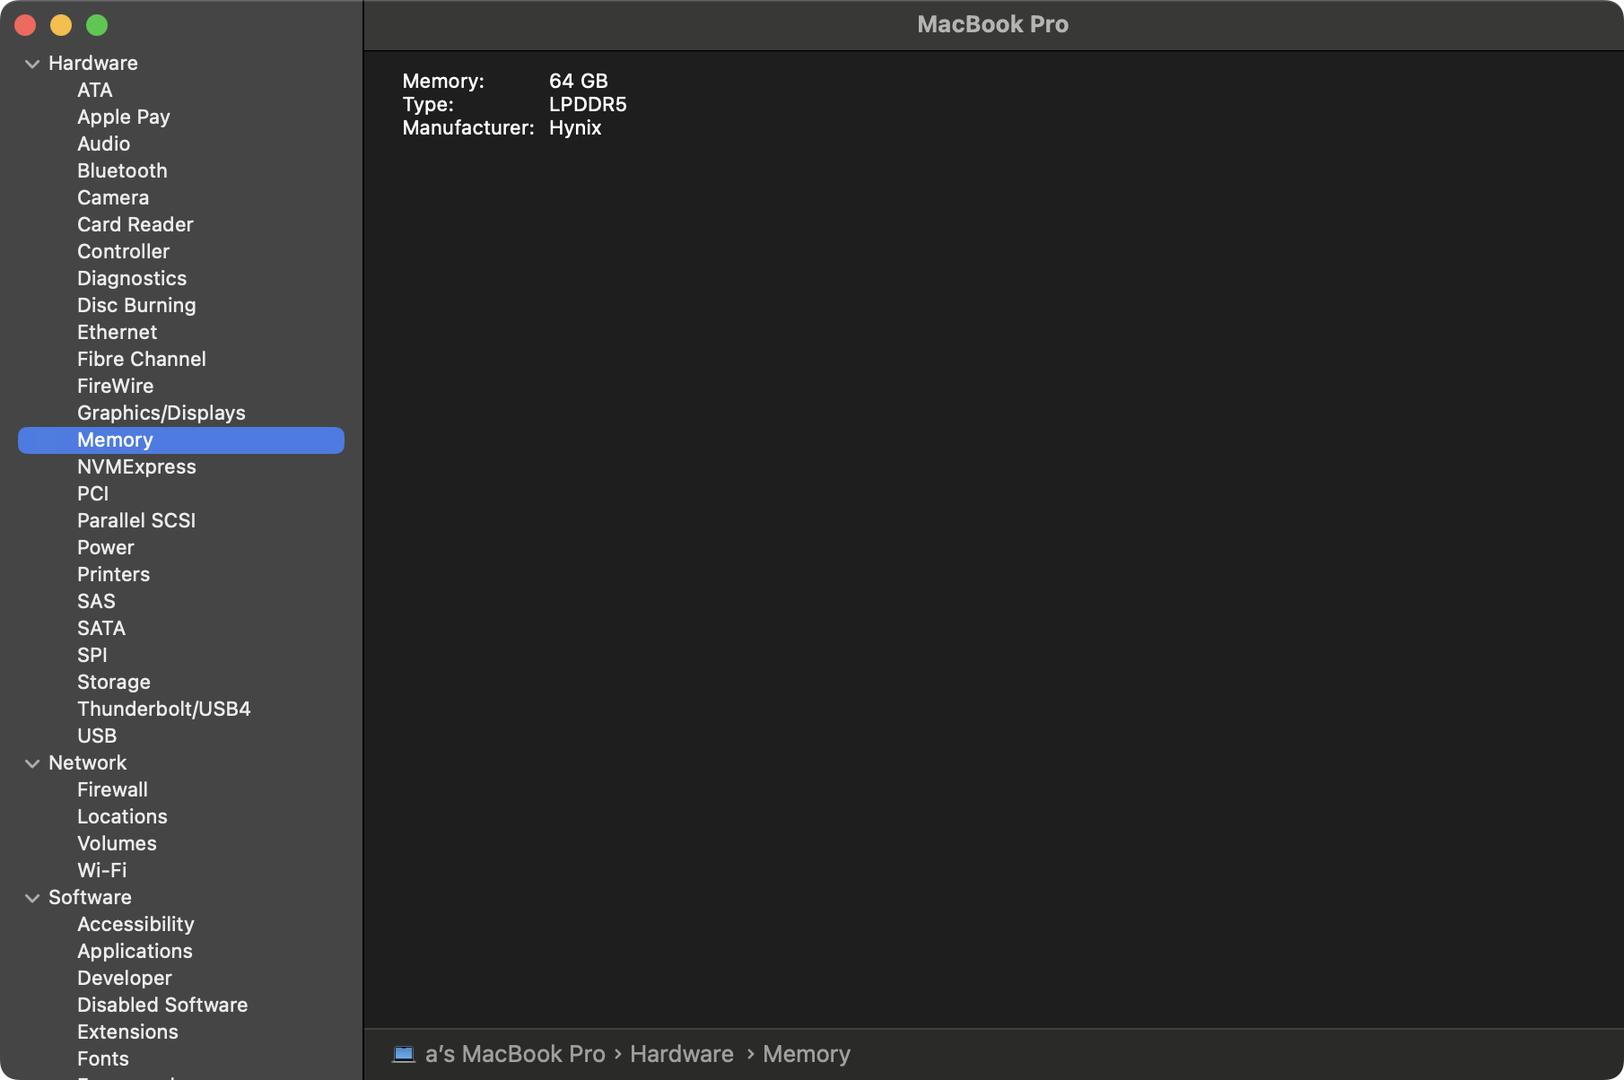
Task: Click "a's MacBook Pro" in path bar
Action: click(515, 1054)
